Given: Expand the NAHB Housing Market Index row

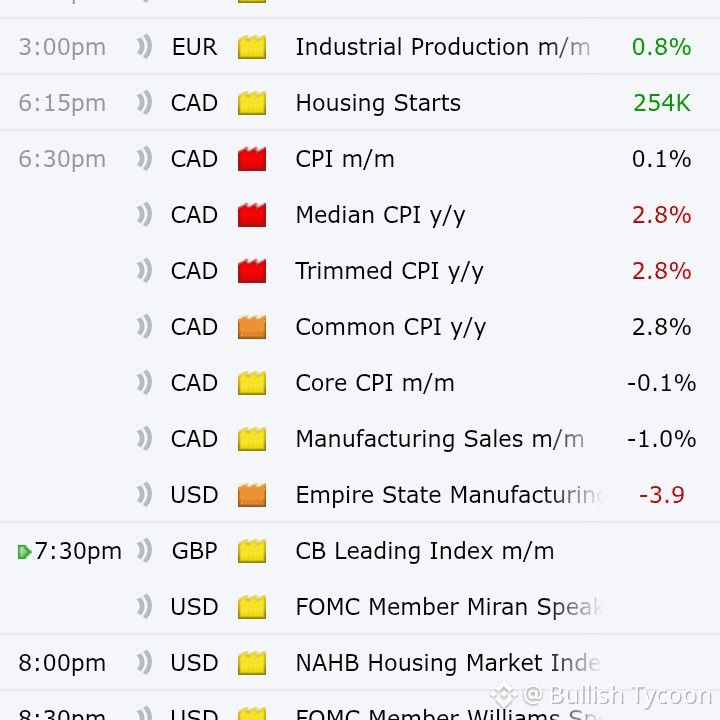Looking at the screenshot, I should point(447,663).
